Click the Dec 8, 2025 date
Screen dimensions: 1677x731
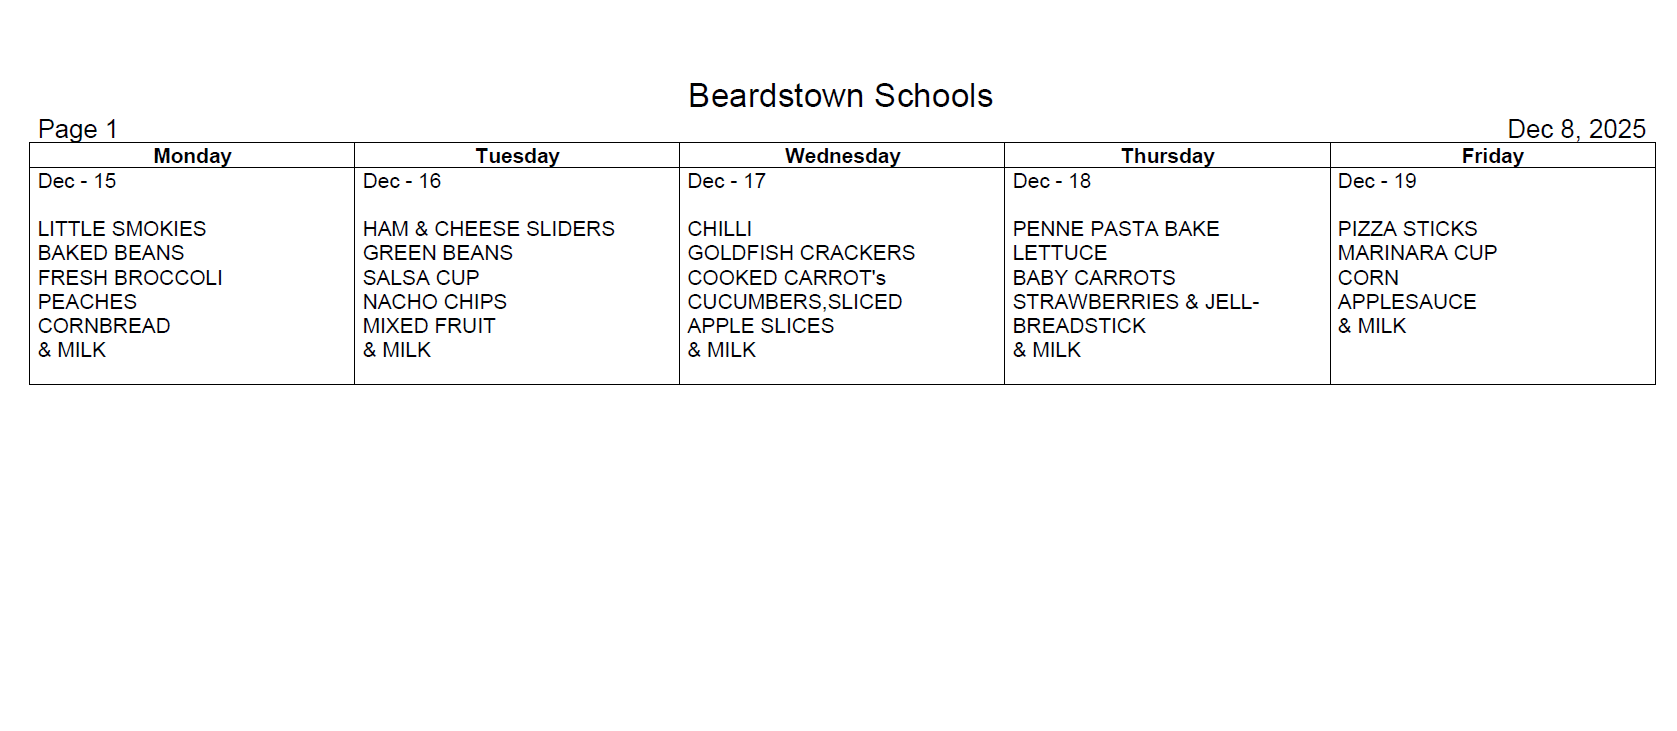click(x=1576, y=129)
